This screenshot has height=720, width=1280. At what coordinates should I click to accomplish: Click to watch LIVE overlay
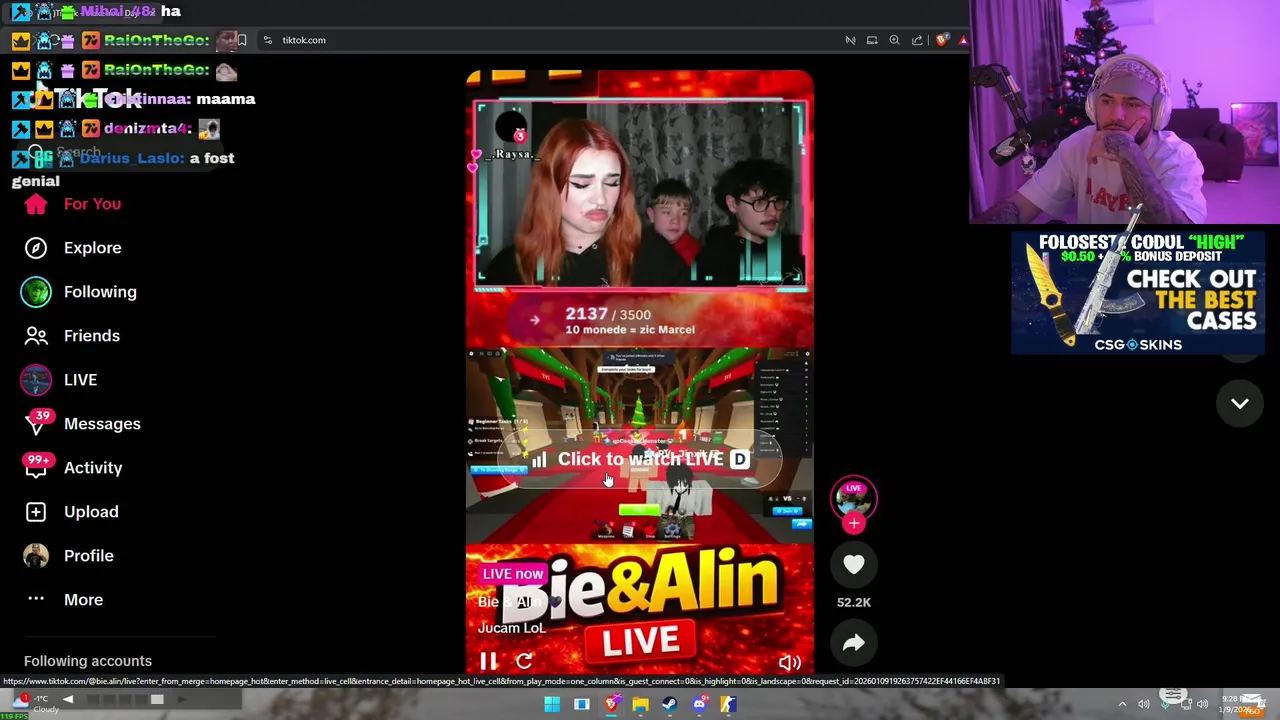640,459
